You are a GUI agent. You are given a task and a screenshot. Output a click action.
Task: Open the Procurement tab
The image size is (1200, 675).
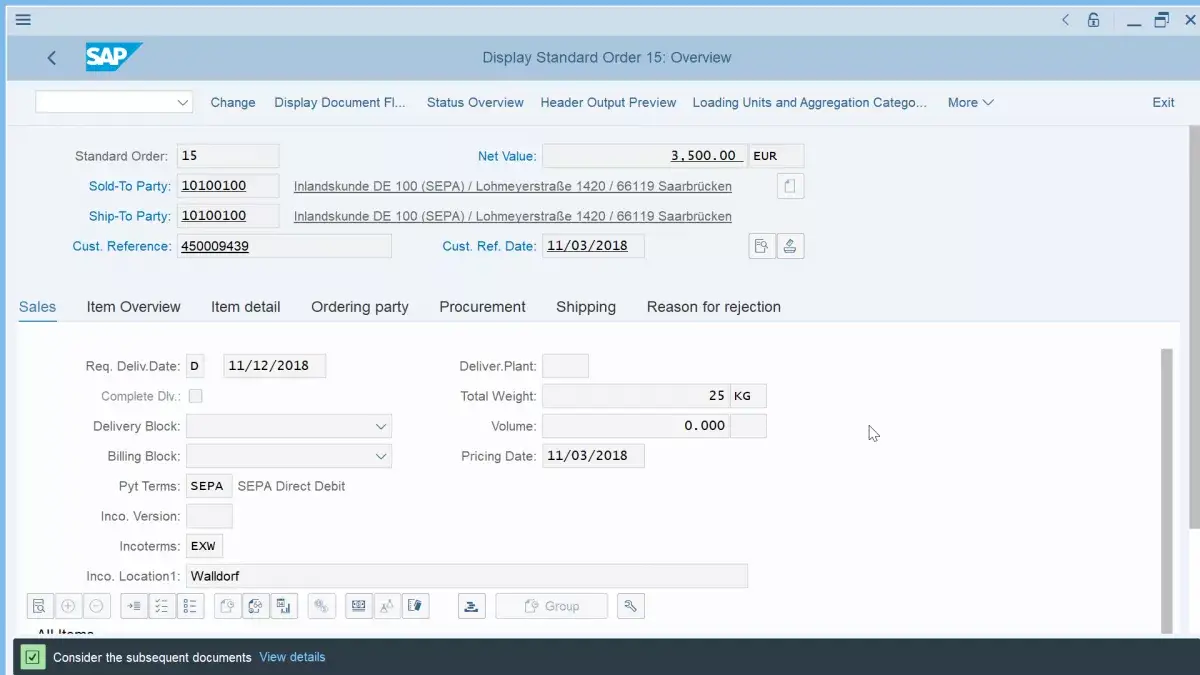483,307
